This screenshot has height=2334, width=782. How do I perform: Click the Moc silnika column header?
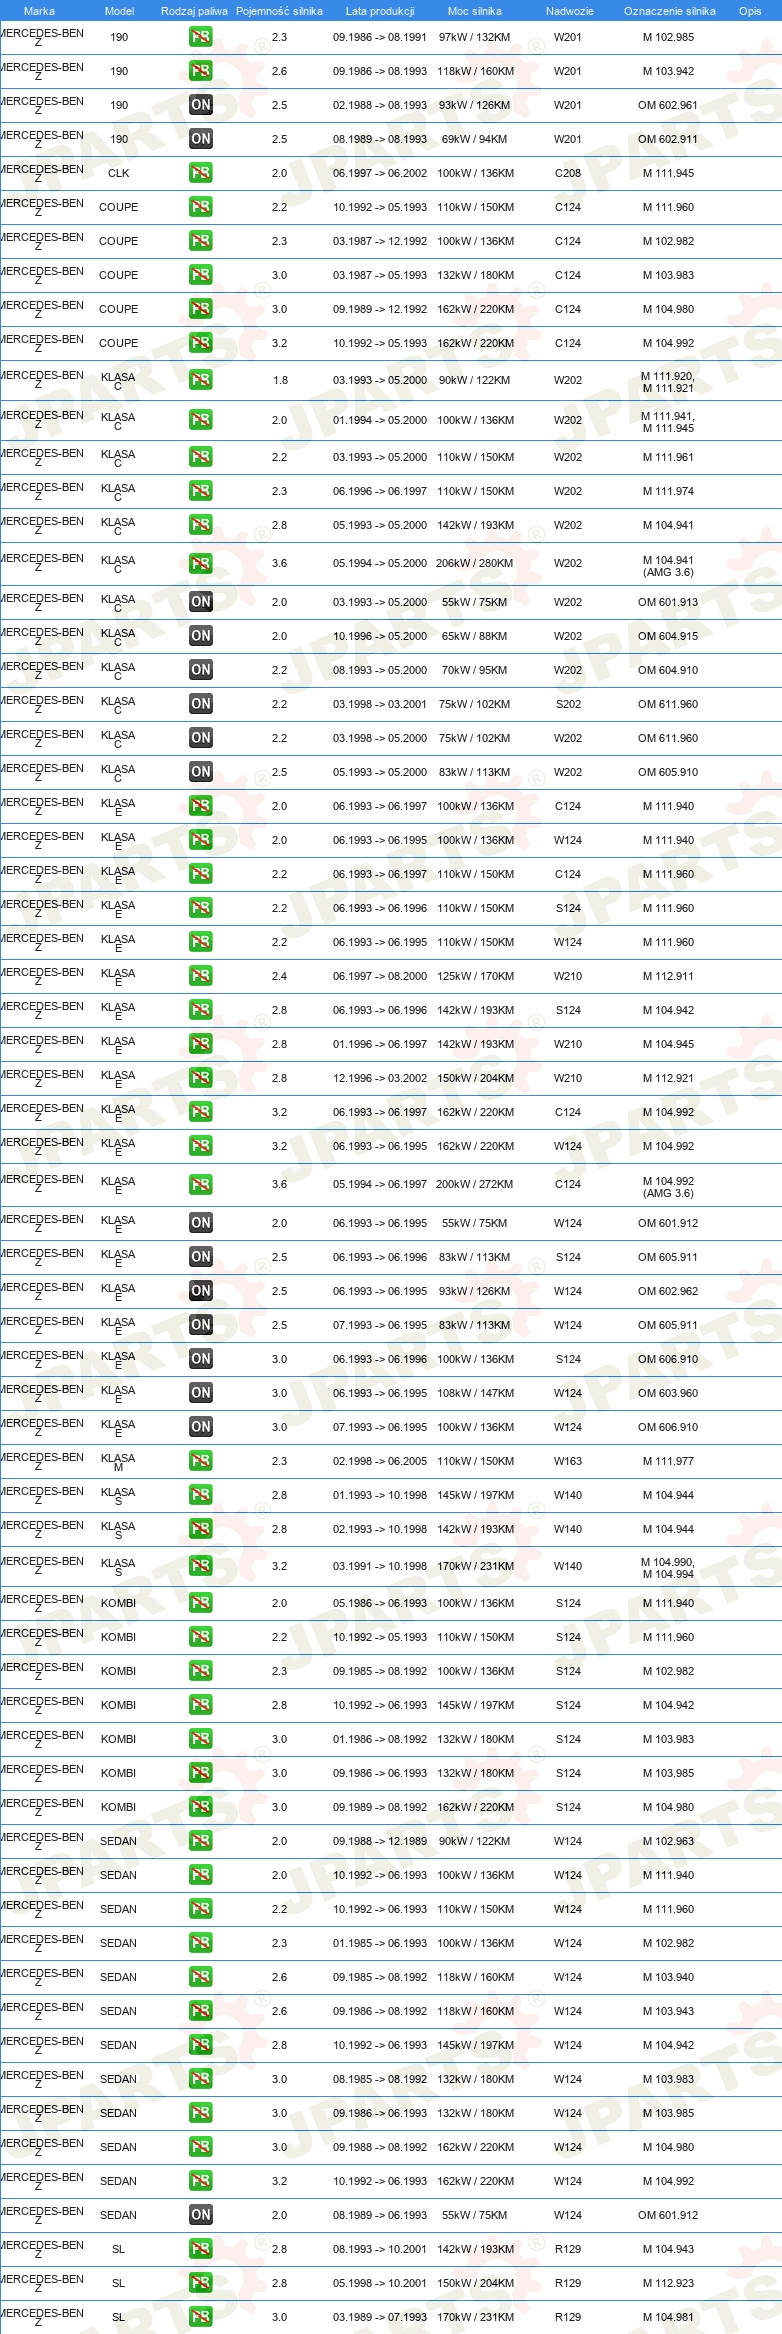tap(475, 11)
